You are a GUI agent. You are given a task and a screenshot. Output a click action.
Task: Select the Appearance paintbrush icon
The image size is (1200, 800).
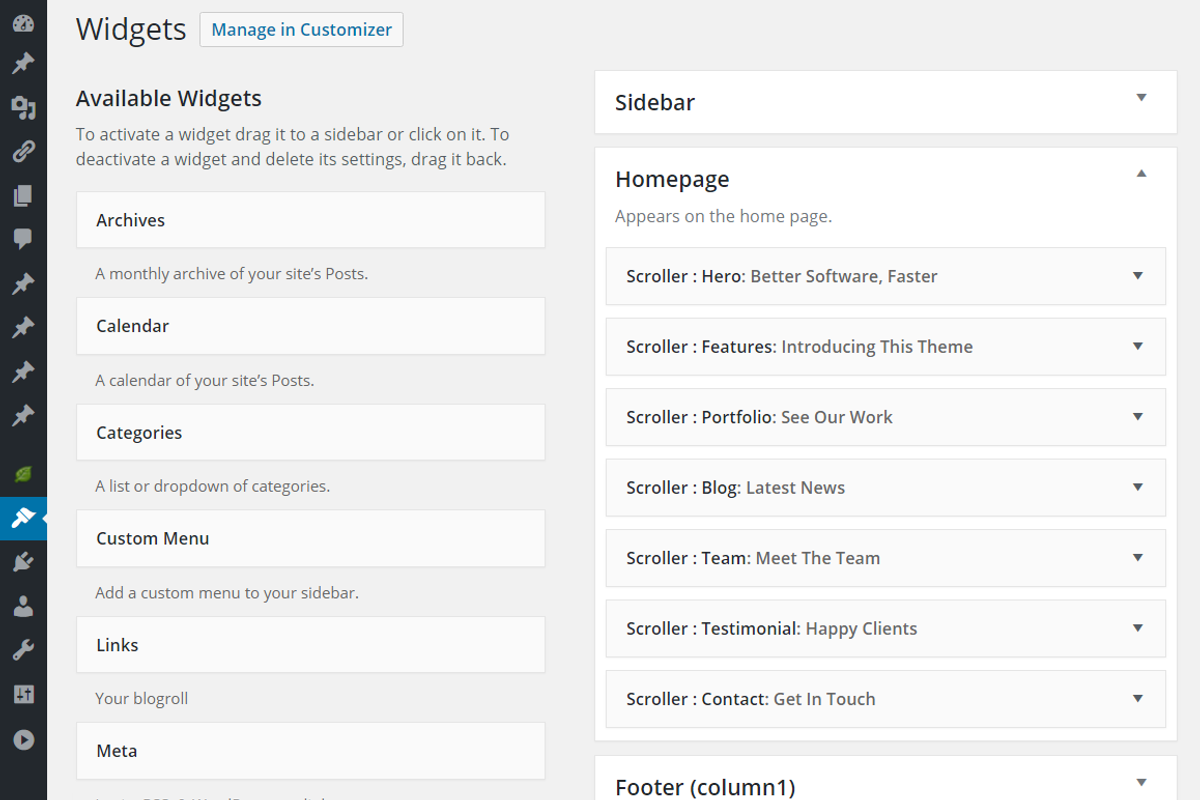coord(23,518)
